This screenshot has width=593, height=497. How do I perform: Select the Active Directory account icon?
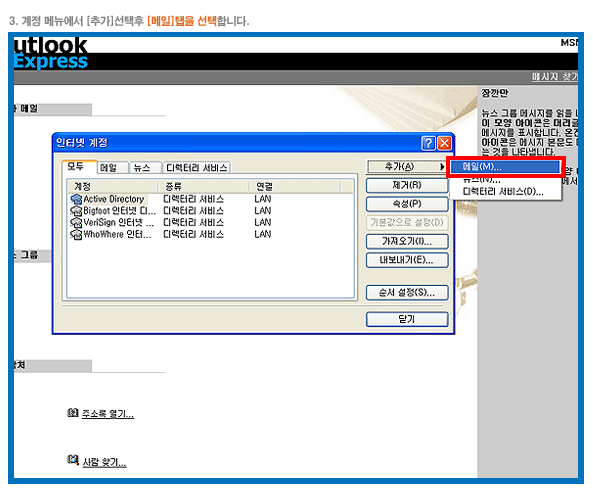pos(76,199)
